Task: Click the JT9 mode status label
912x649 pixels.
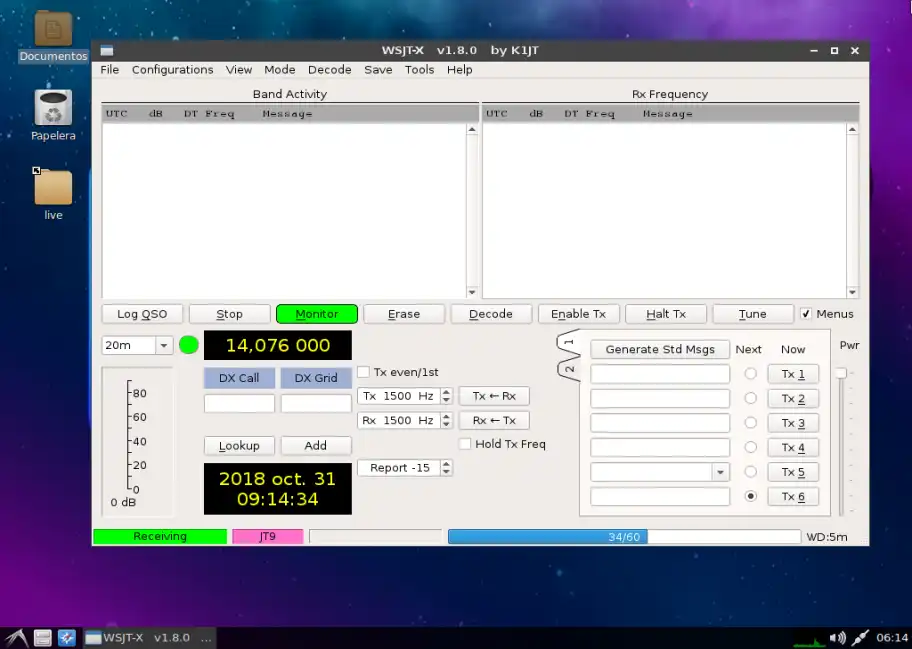Action: click(268, 536)
